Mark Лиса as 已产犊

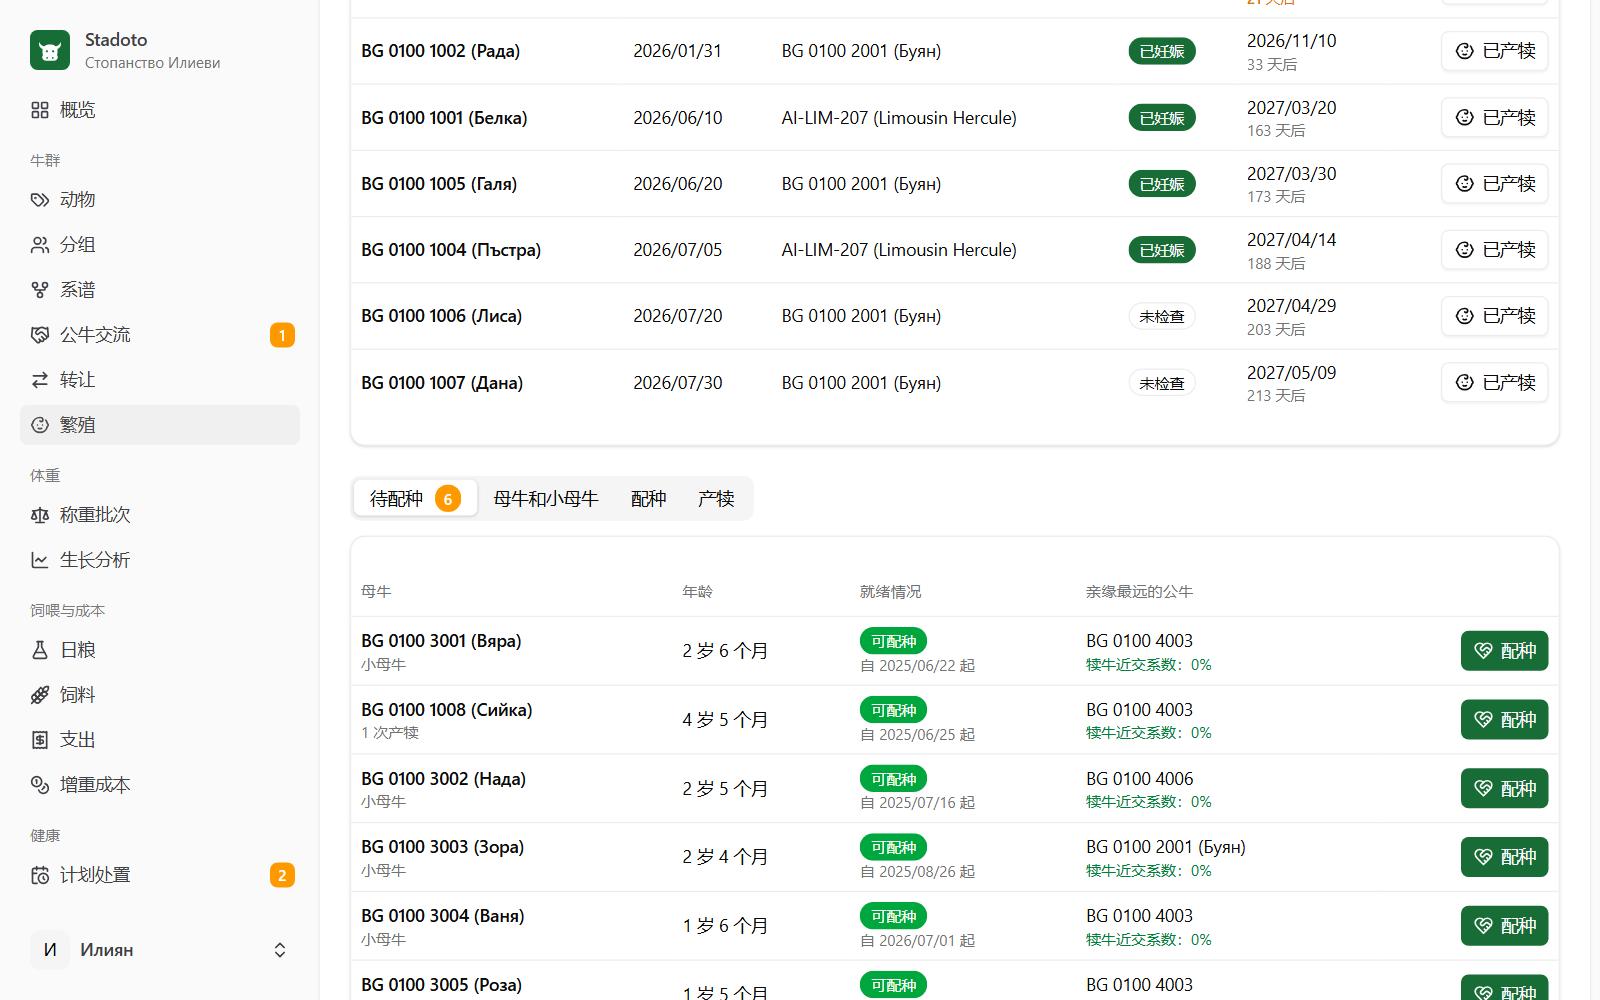[1495, 316]
